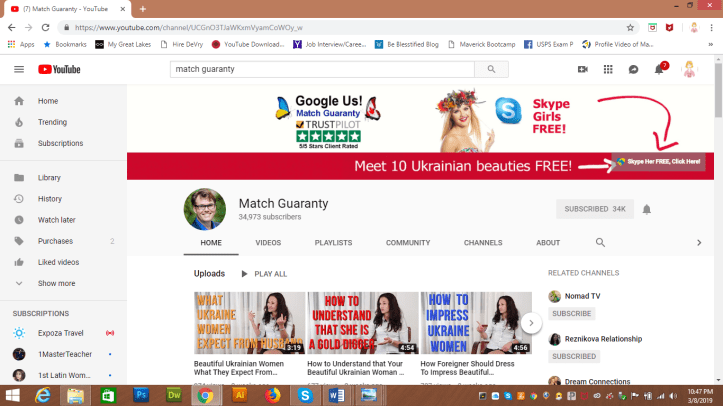
Task: Switch to the COMMUNITY tab
Action: pyautogui.click(x=408, y=242)
